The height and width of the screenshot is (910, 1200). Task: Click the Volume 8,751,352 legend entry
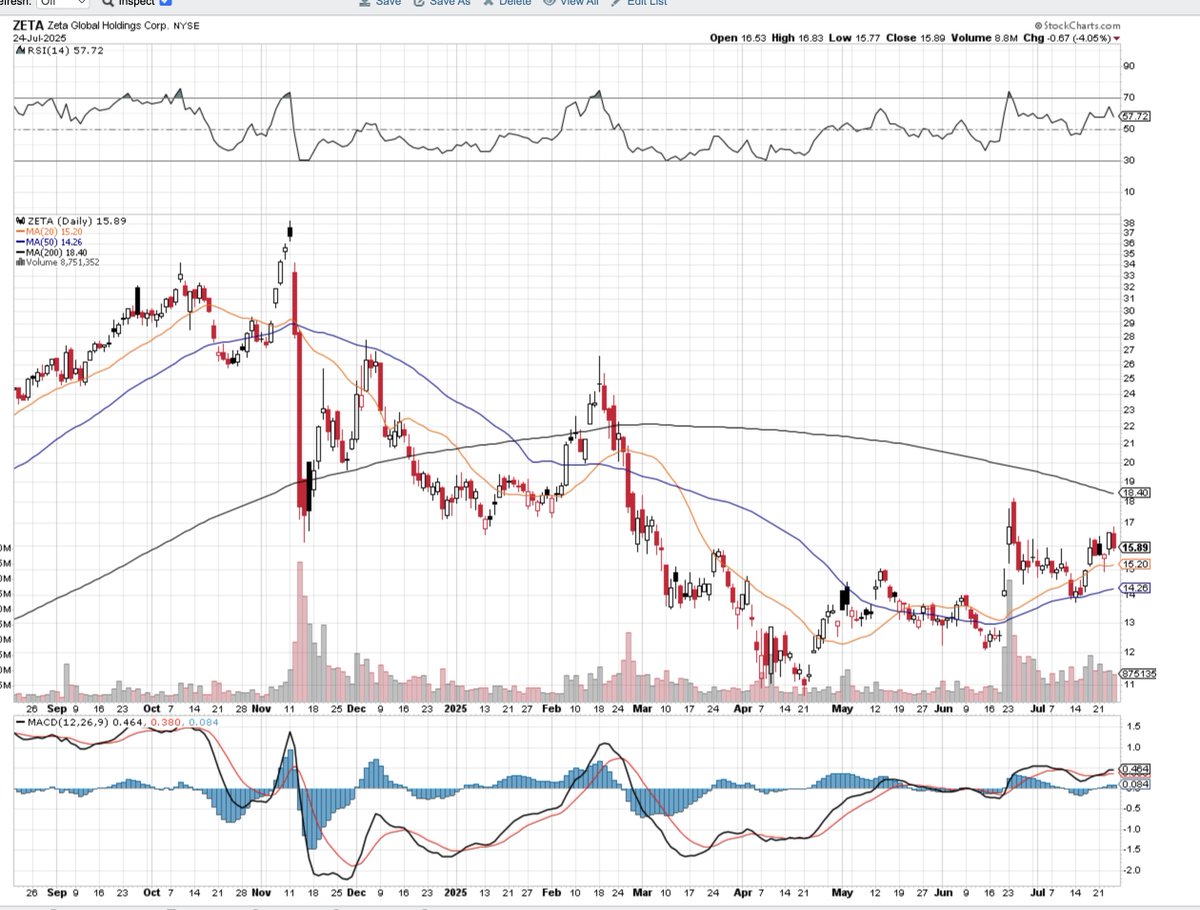coord(56,262)
